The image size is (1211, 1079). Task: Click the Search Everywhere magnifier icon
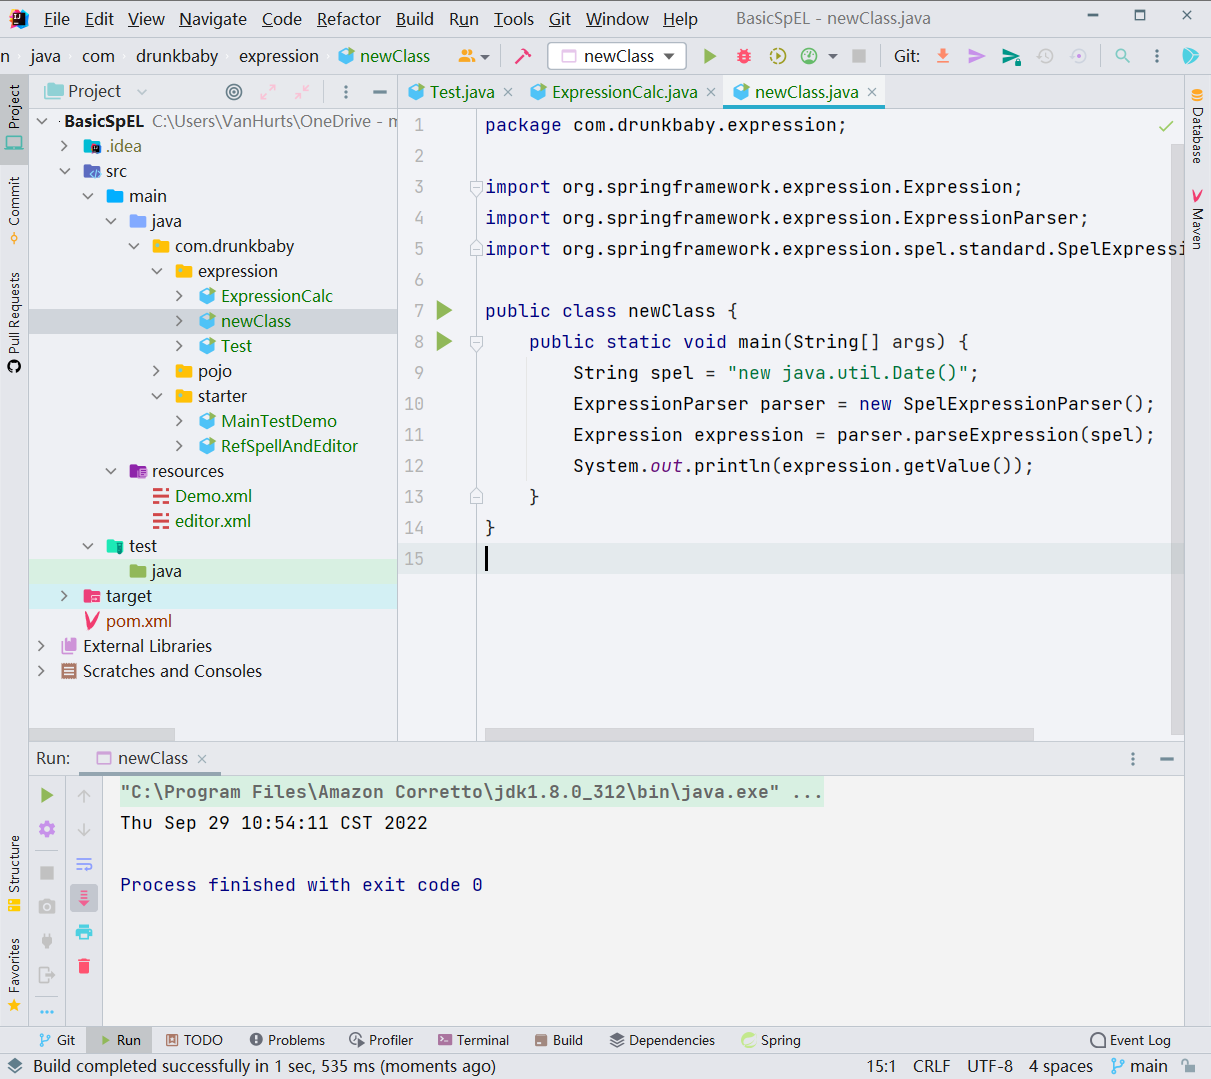coord(1123,56)
